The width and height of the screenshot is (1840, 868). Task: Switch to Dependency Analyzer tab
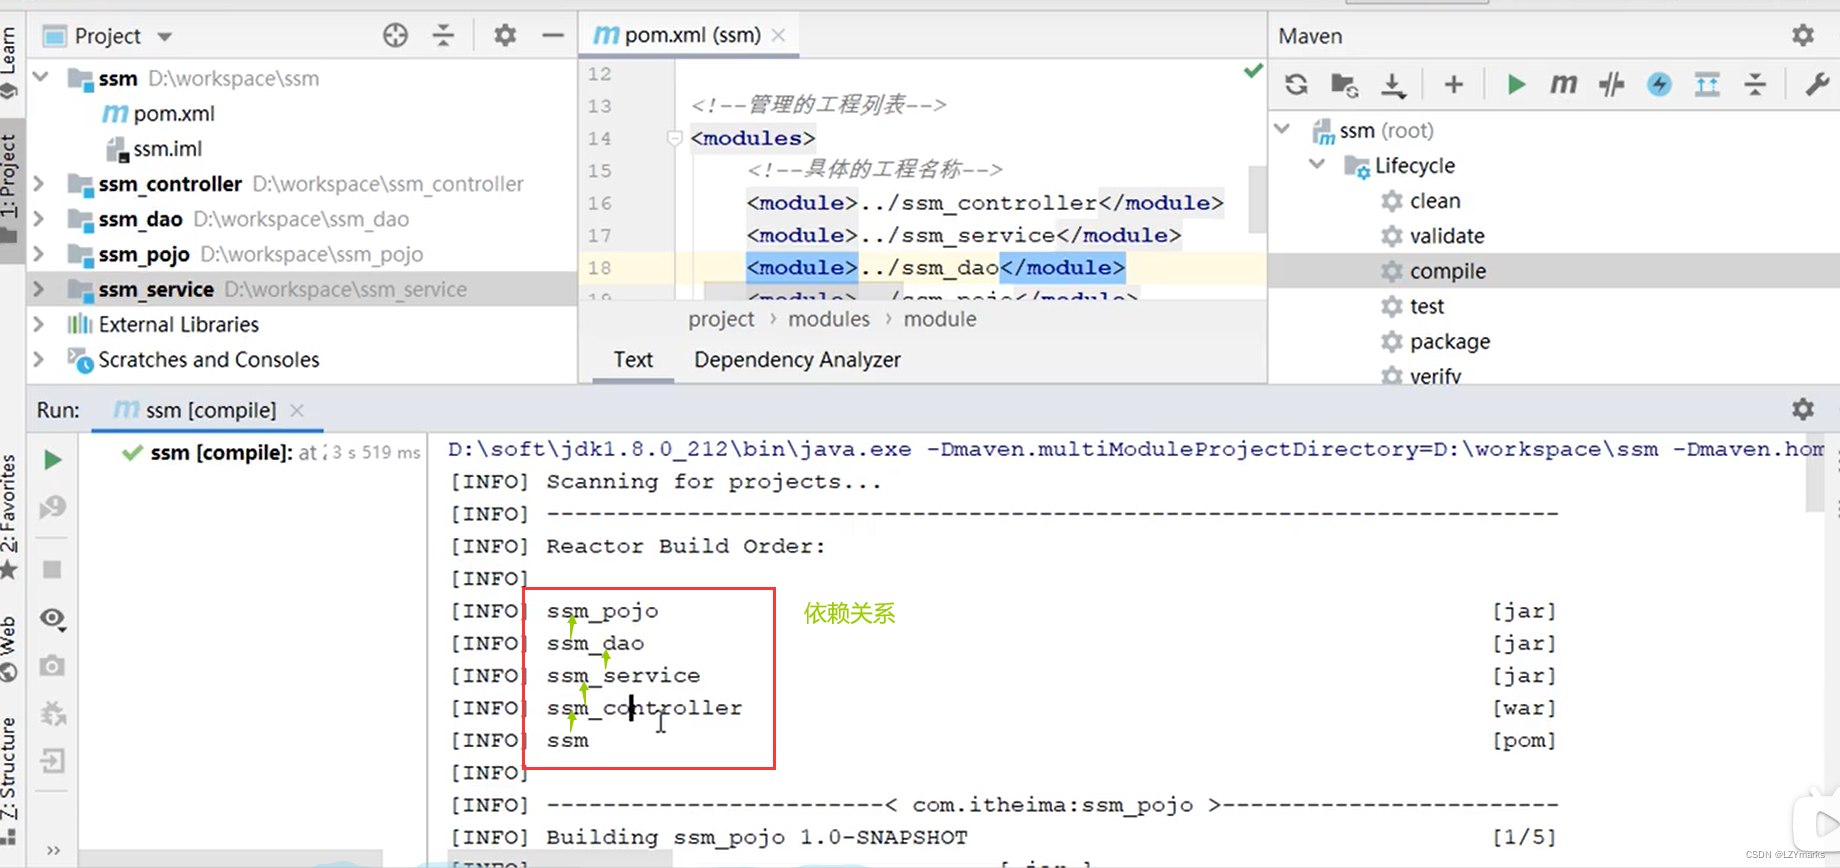[x=797, y=360]
